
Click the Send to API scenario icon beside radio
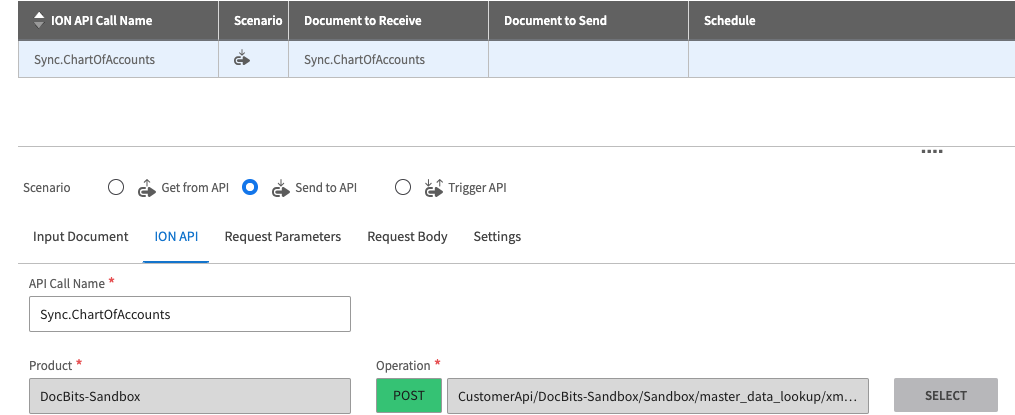pos(280,187)
